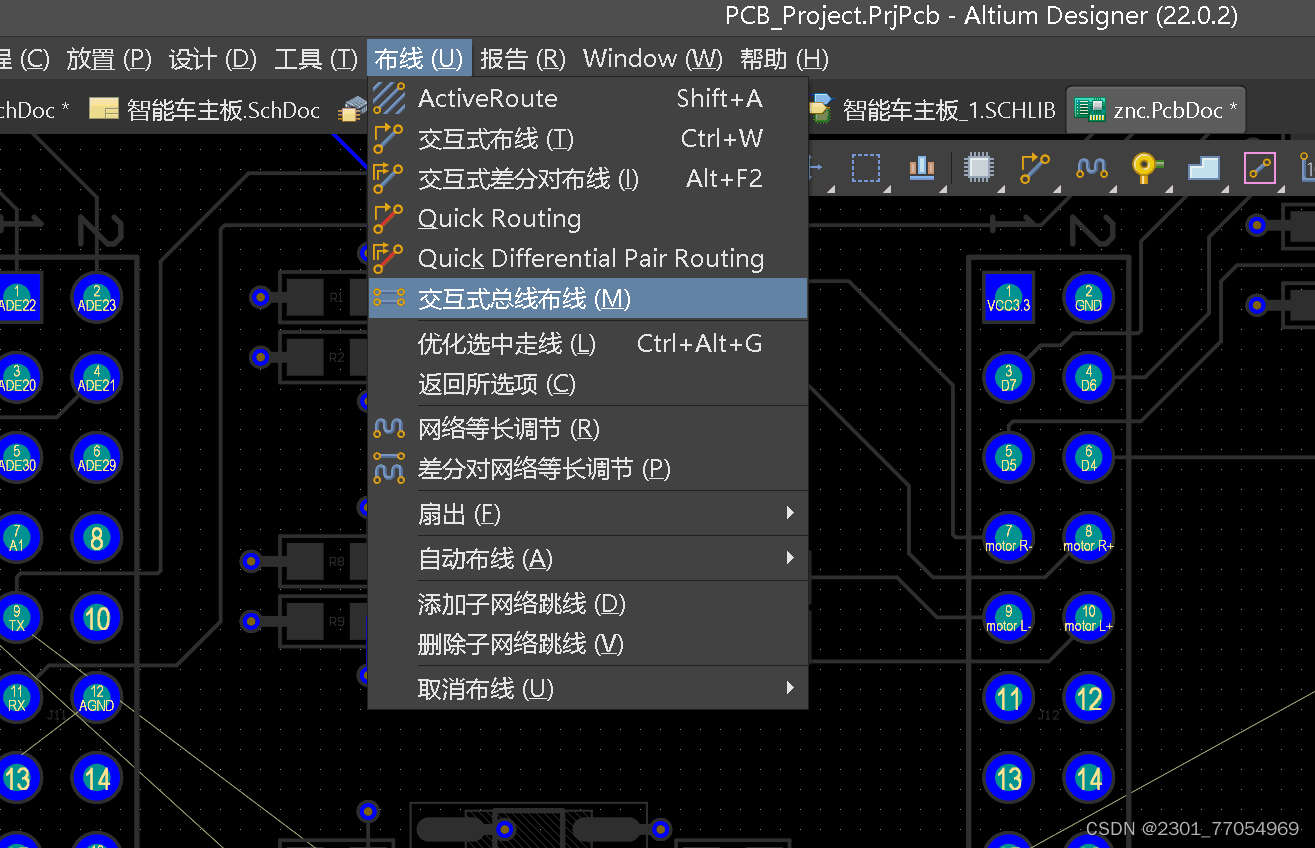1315x848 pixels.
Task: Click pad 1 VCC3.3 on the PCB
Action: click(x=1008, y=298)
